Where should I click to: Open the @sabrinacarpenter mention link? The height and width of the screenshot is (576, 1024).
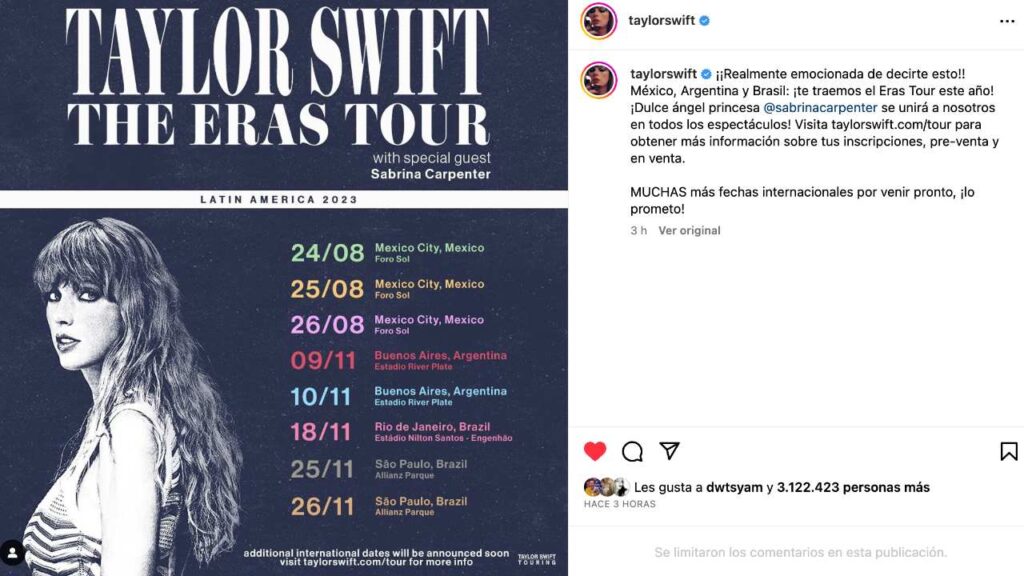(820, 108)
